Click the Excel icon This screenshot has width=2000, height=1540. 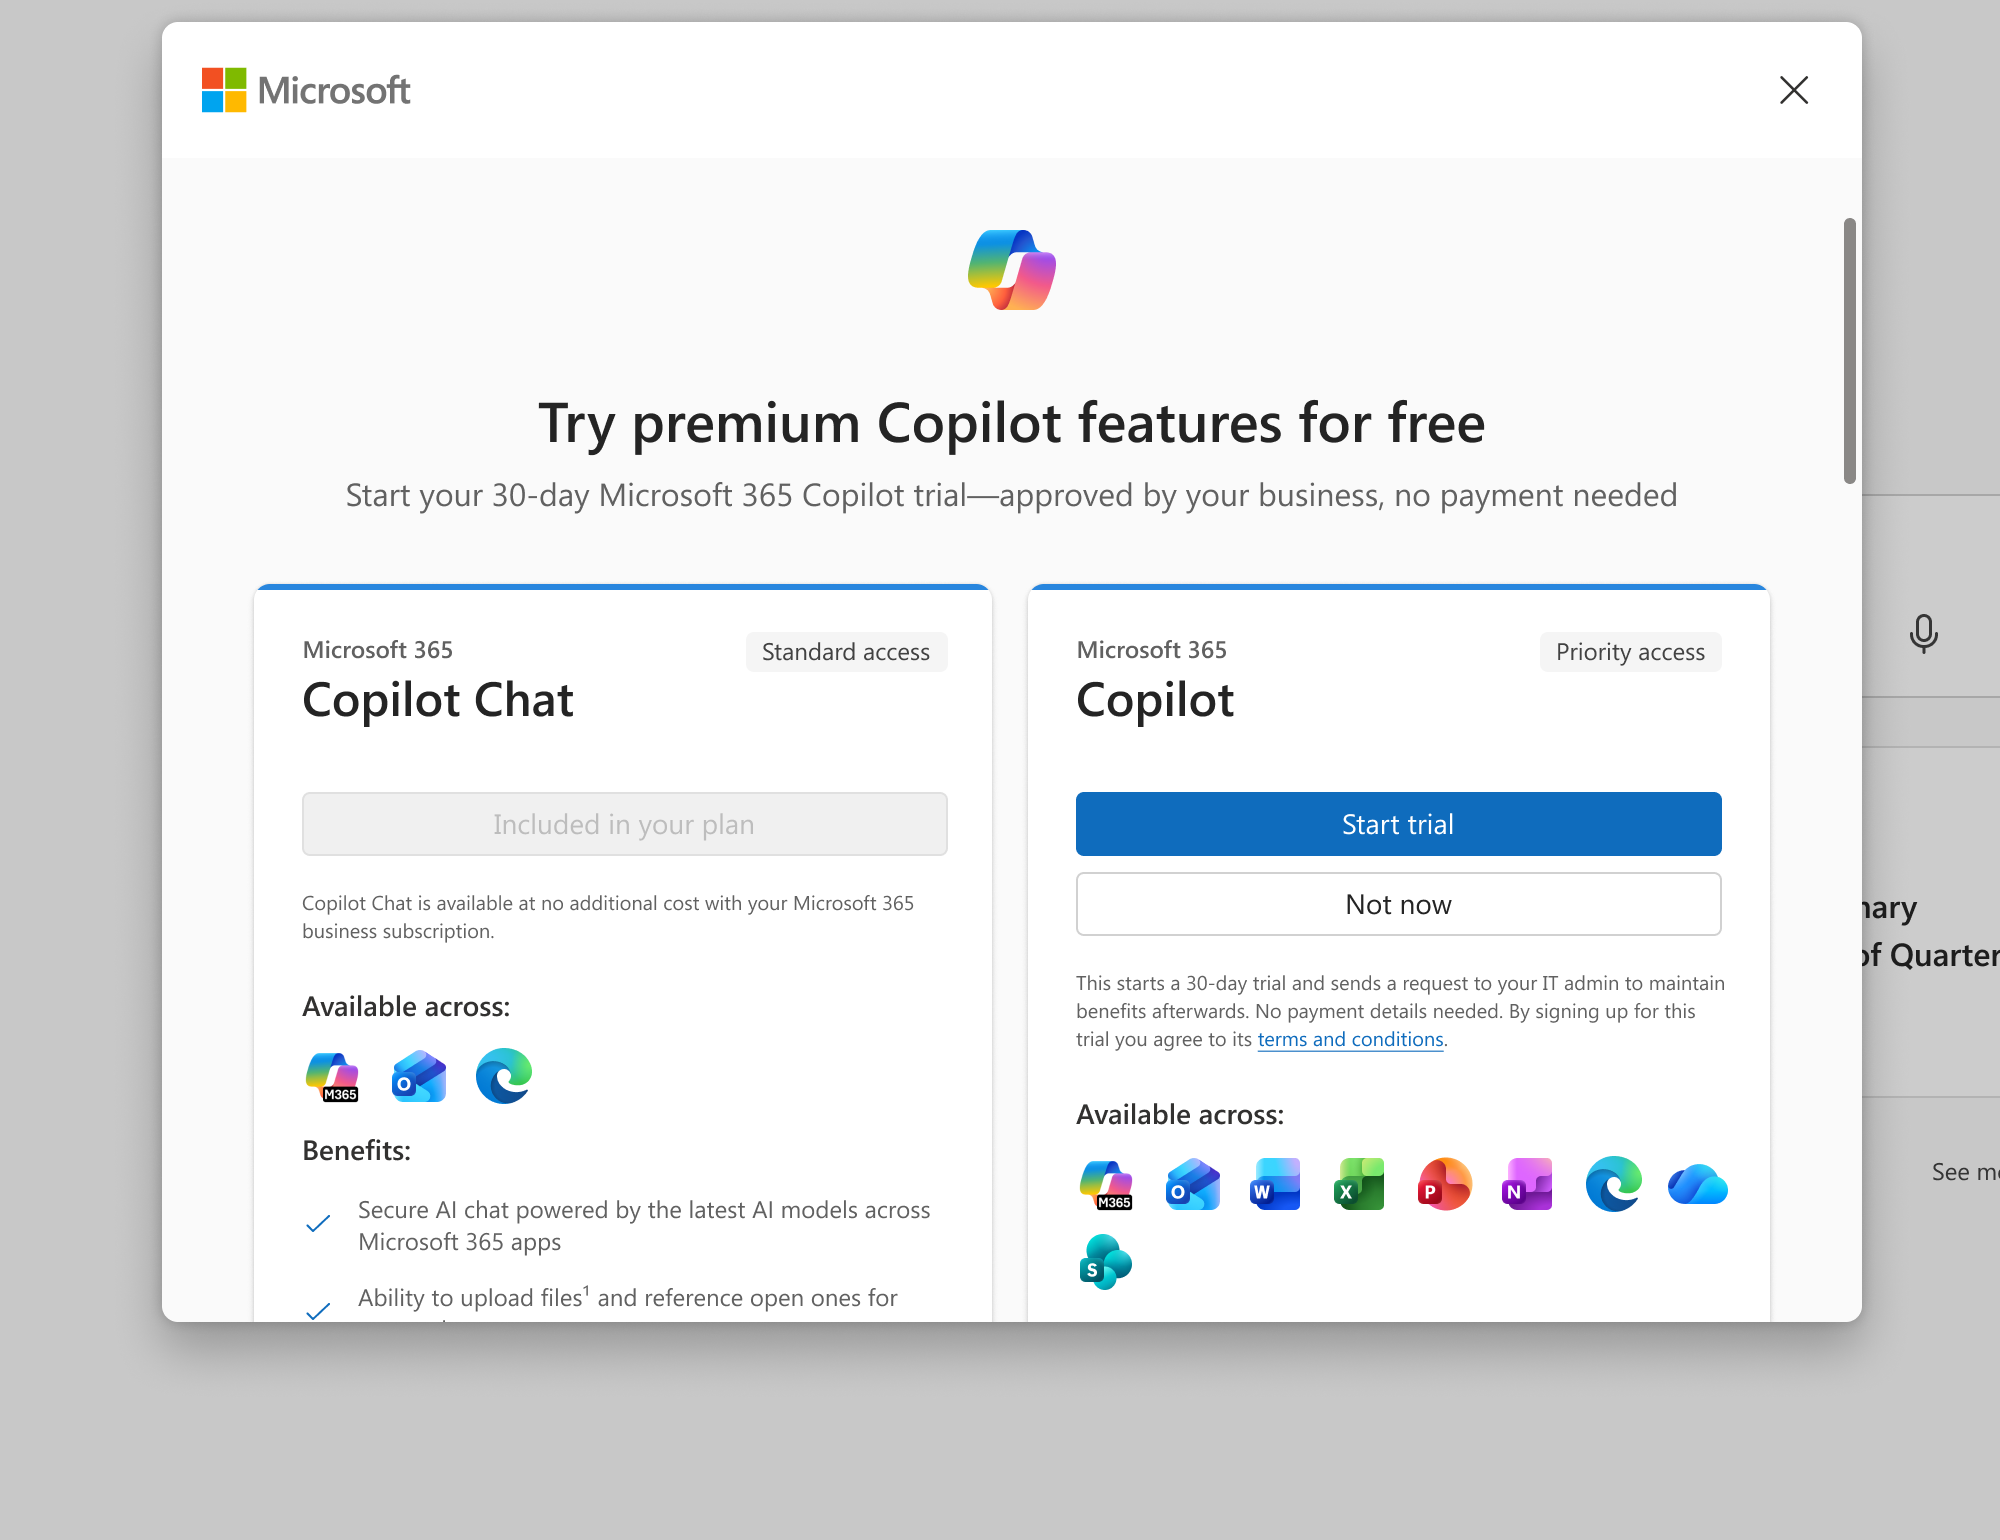coord(1360,1185)
